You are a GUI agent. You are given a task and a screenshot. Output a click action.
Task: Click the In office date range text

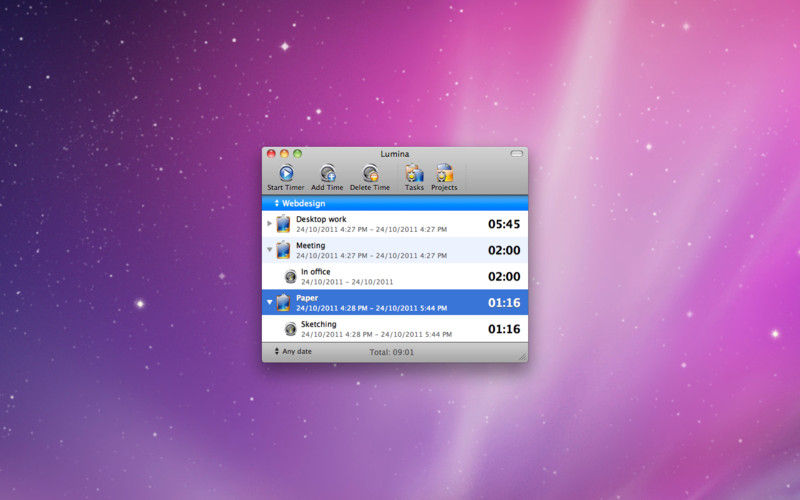pyautogui.click(x=347, y=282)
